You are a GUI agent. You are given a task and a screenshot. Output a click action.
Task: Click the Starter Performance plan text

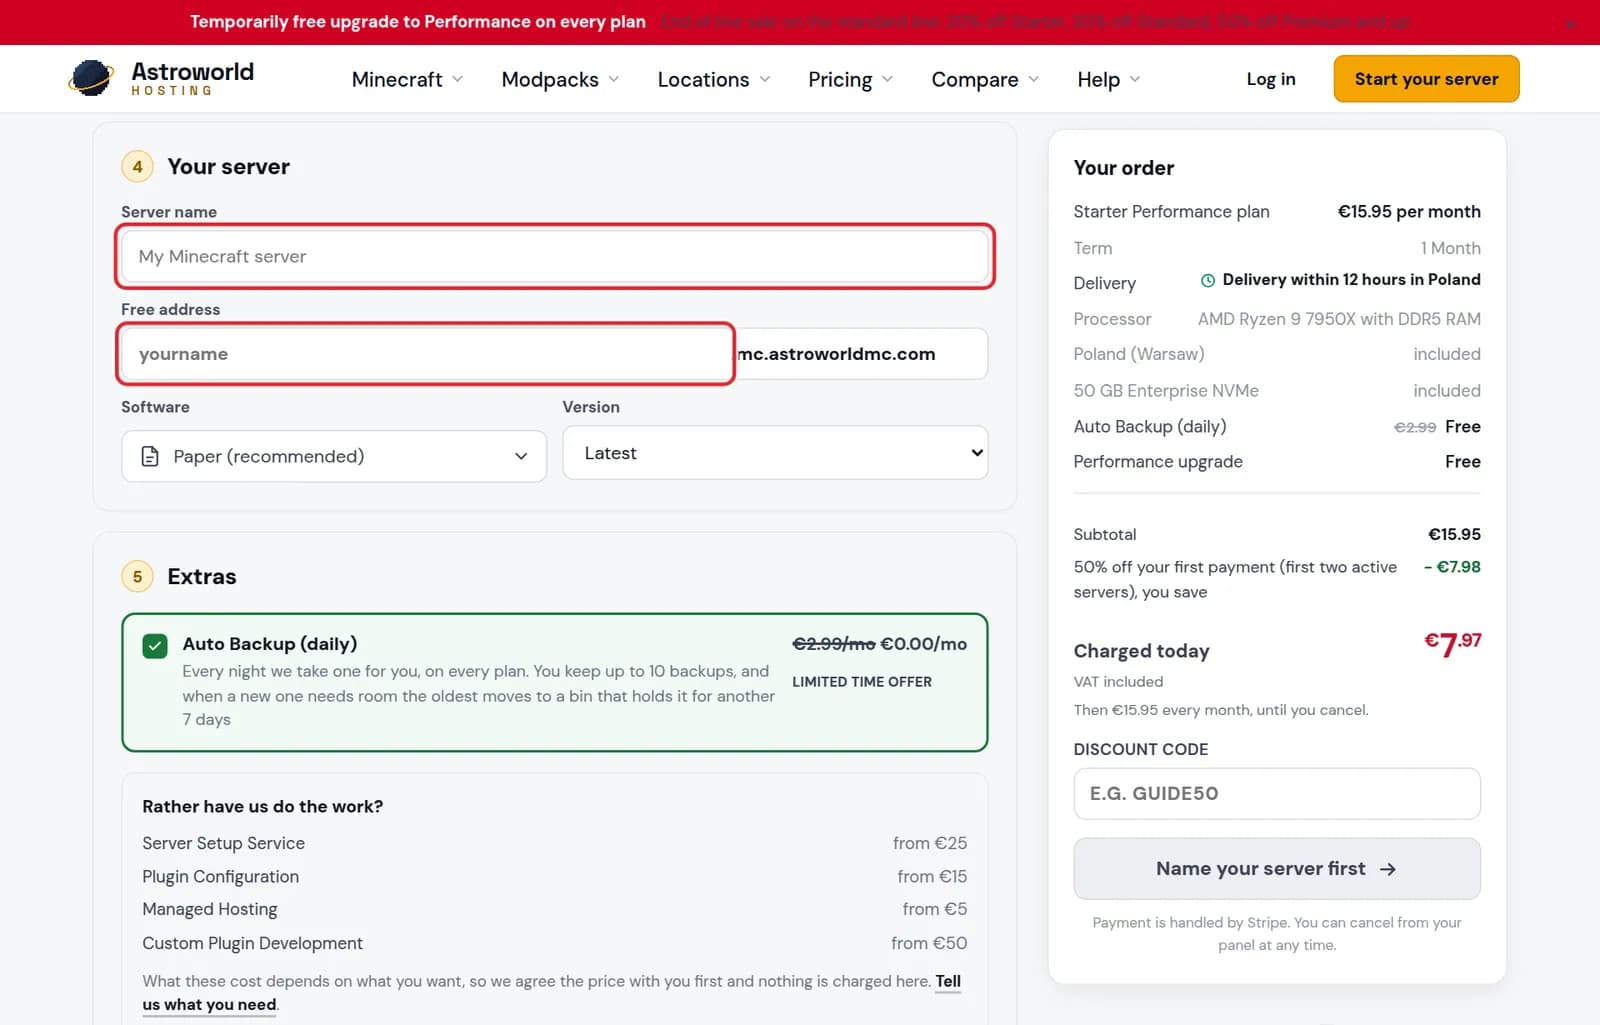point(1171,212)
